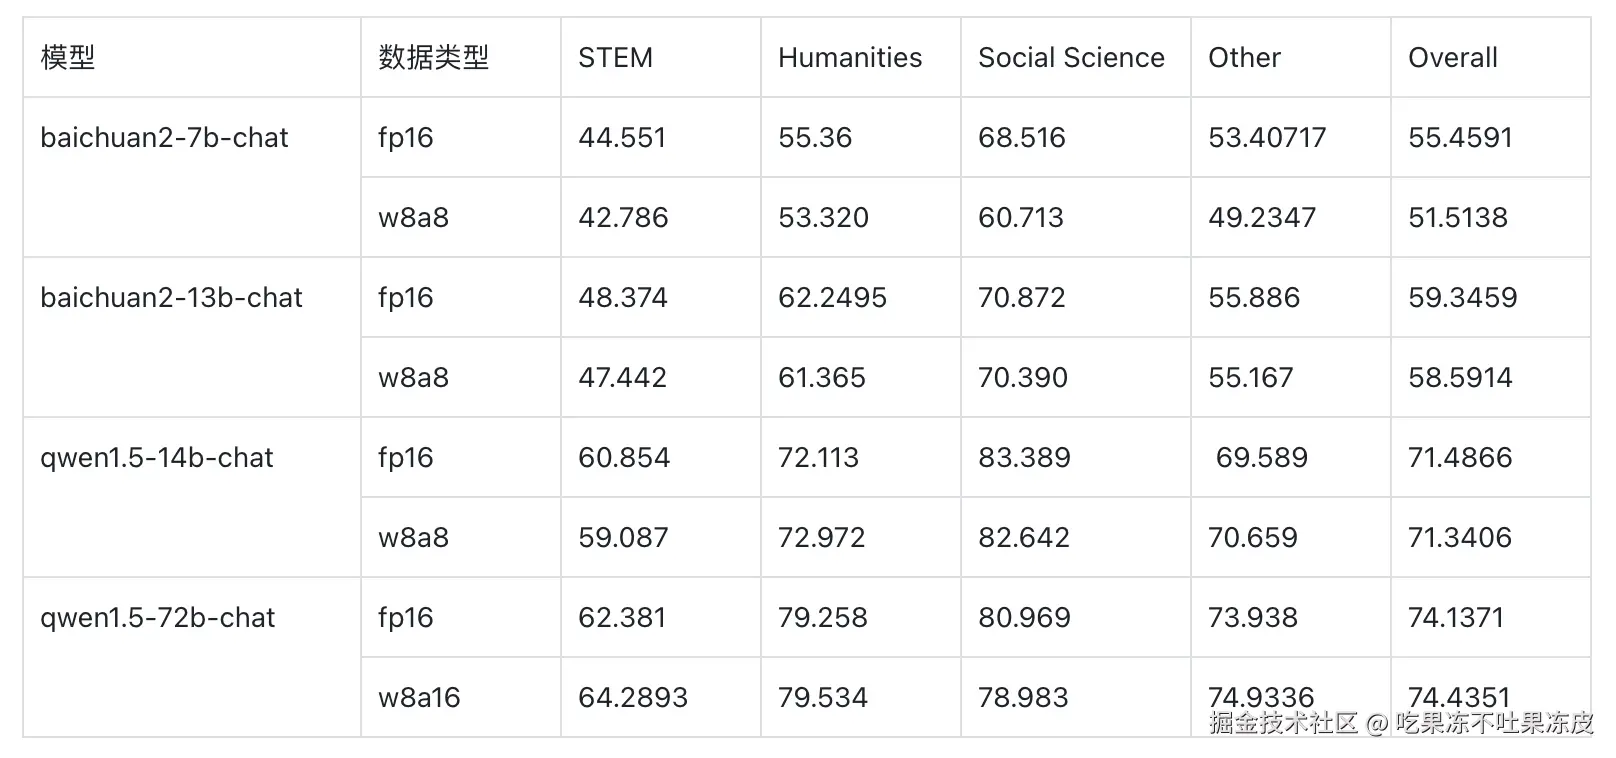Click the Overall column header
The height and width of the screenshot is (758, 1616).
1452,58
